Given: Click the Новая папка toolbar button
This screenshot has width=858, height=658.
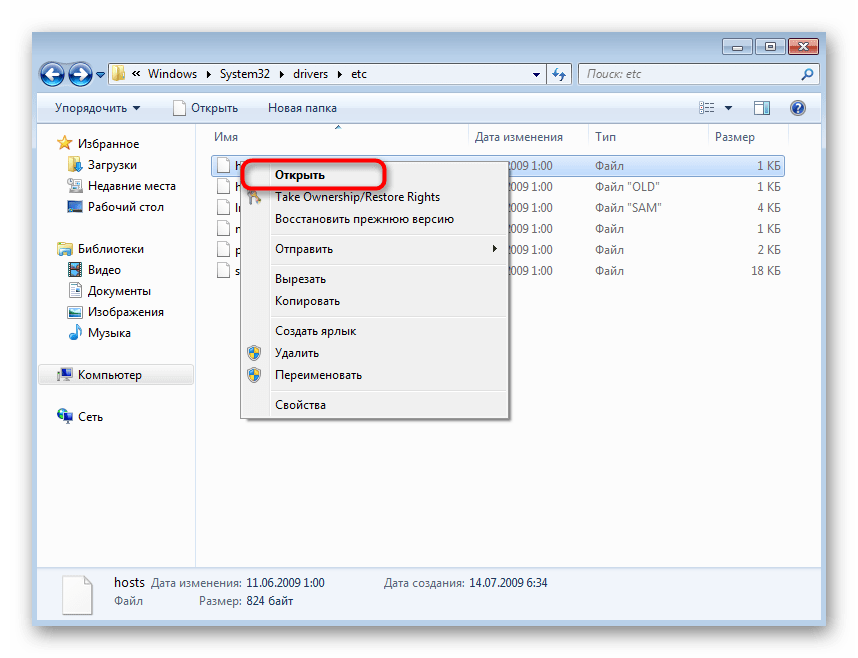Looking at the screenshot, I should pyautogui.click(x=302, y=108).
